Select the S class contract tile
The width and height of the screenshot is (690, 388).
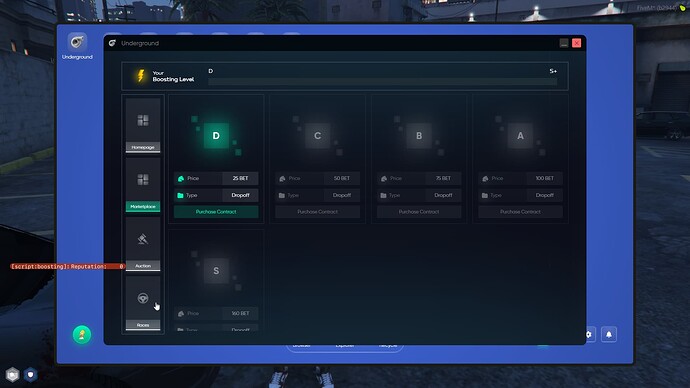[216, 271]
